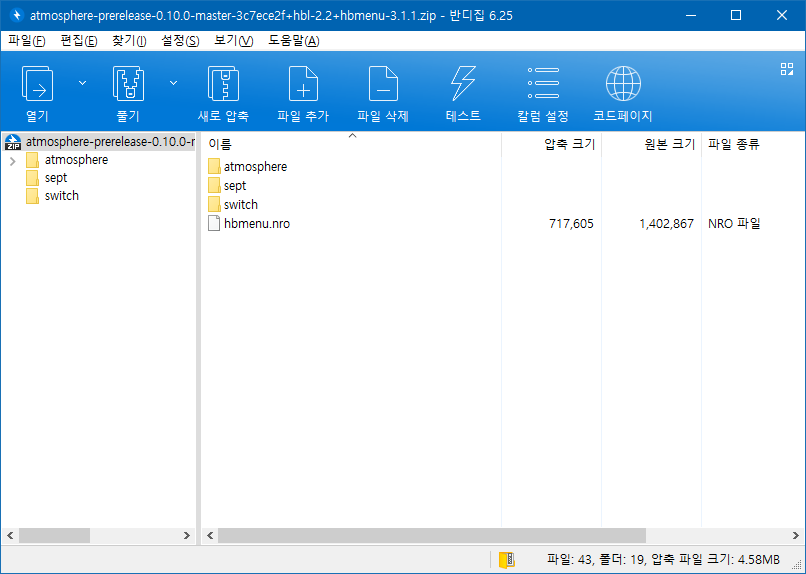Sort by the 파일 종류 column header
This screenshot has height=574, width=806.
(753, 144)
